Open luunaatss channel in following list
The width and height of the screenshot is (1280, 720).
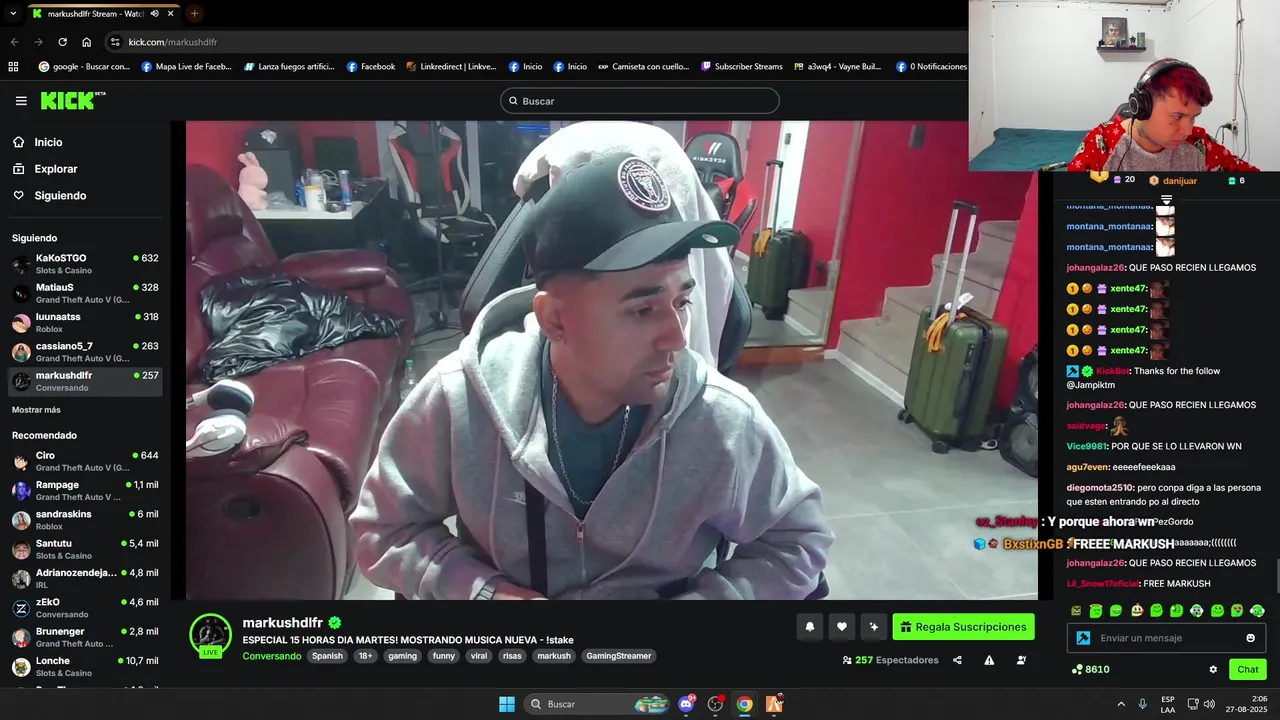click(x=85, y=322)
